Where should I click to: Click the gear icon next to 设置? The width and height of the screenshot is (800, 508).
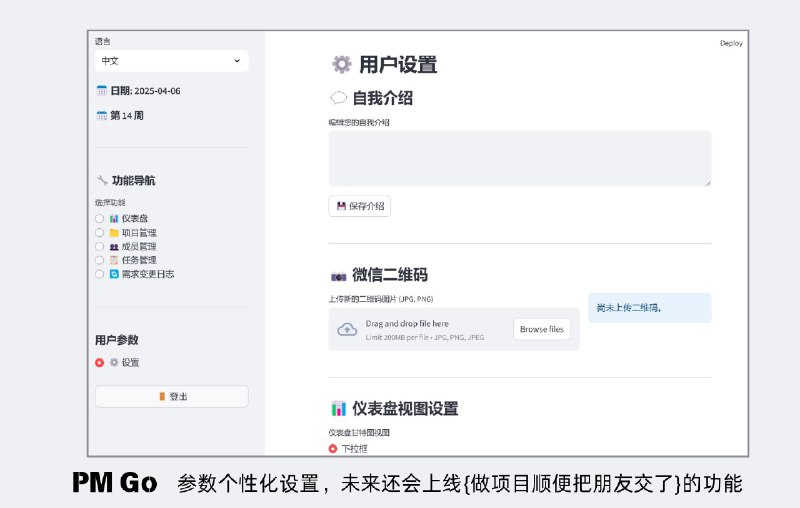(x=114, y=363)
